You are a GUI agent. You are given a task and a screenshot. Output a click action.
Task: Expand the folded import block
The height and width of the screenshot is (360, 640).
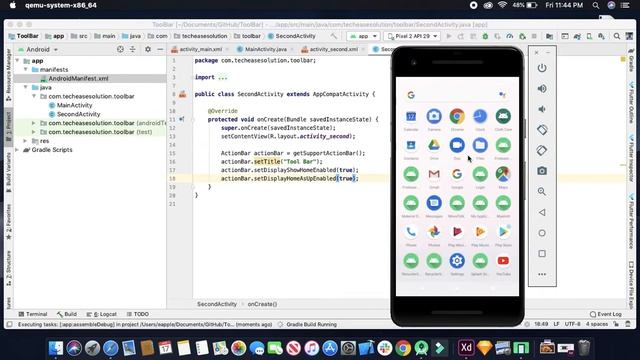pyautogui.click(x=222, y=77)
